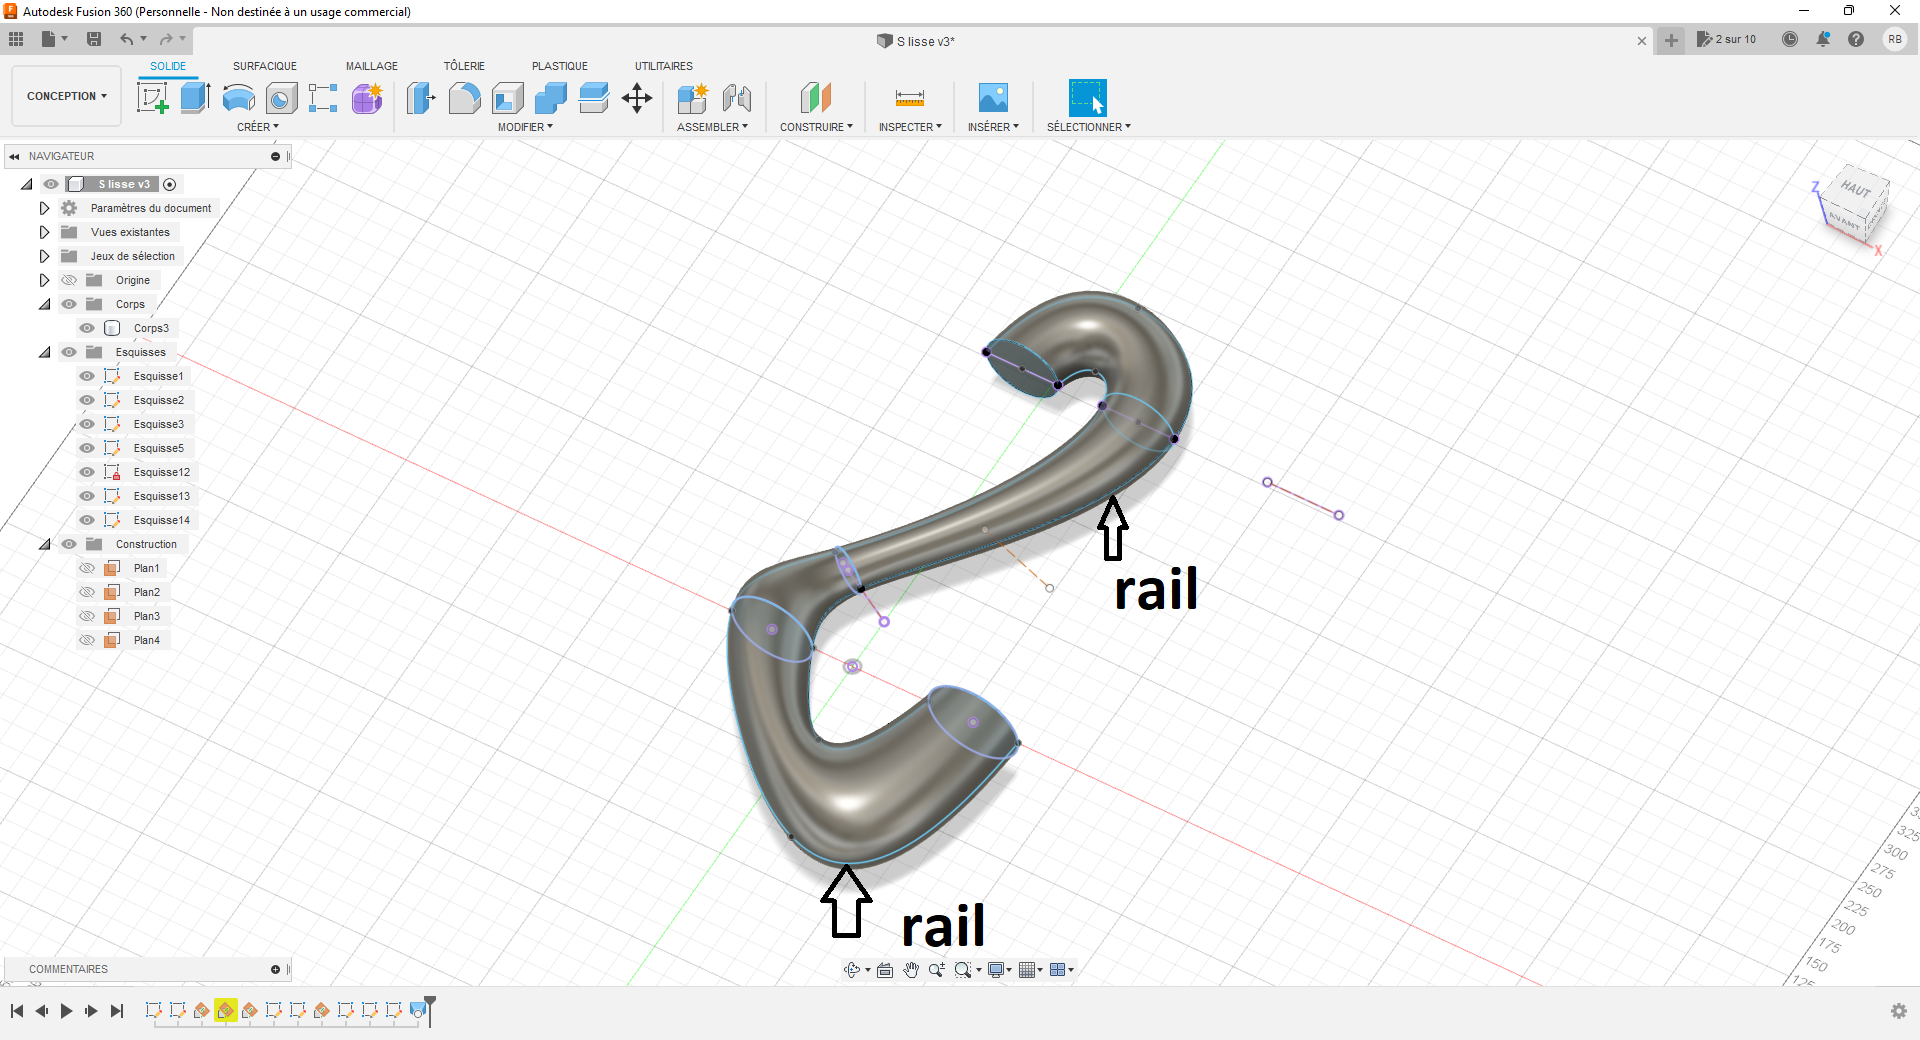Collapse the Esquisses folder
This screenshot has height=1040, width=1920.
44,352
